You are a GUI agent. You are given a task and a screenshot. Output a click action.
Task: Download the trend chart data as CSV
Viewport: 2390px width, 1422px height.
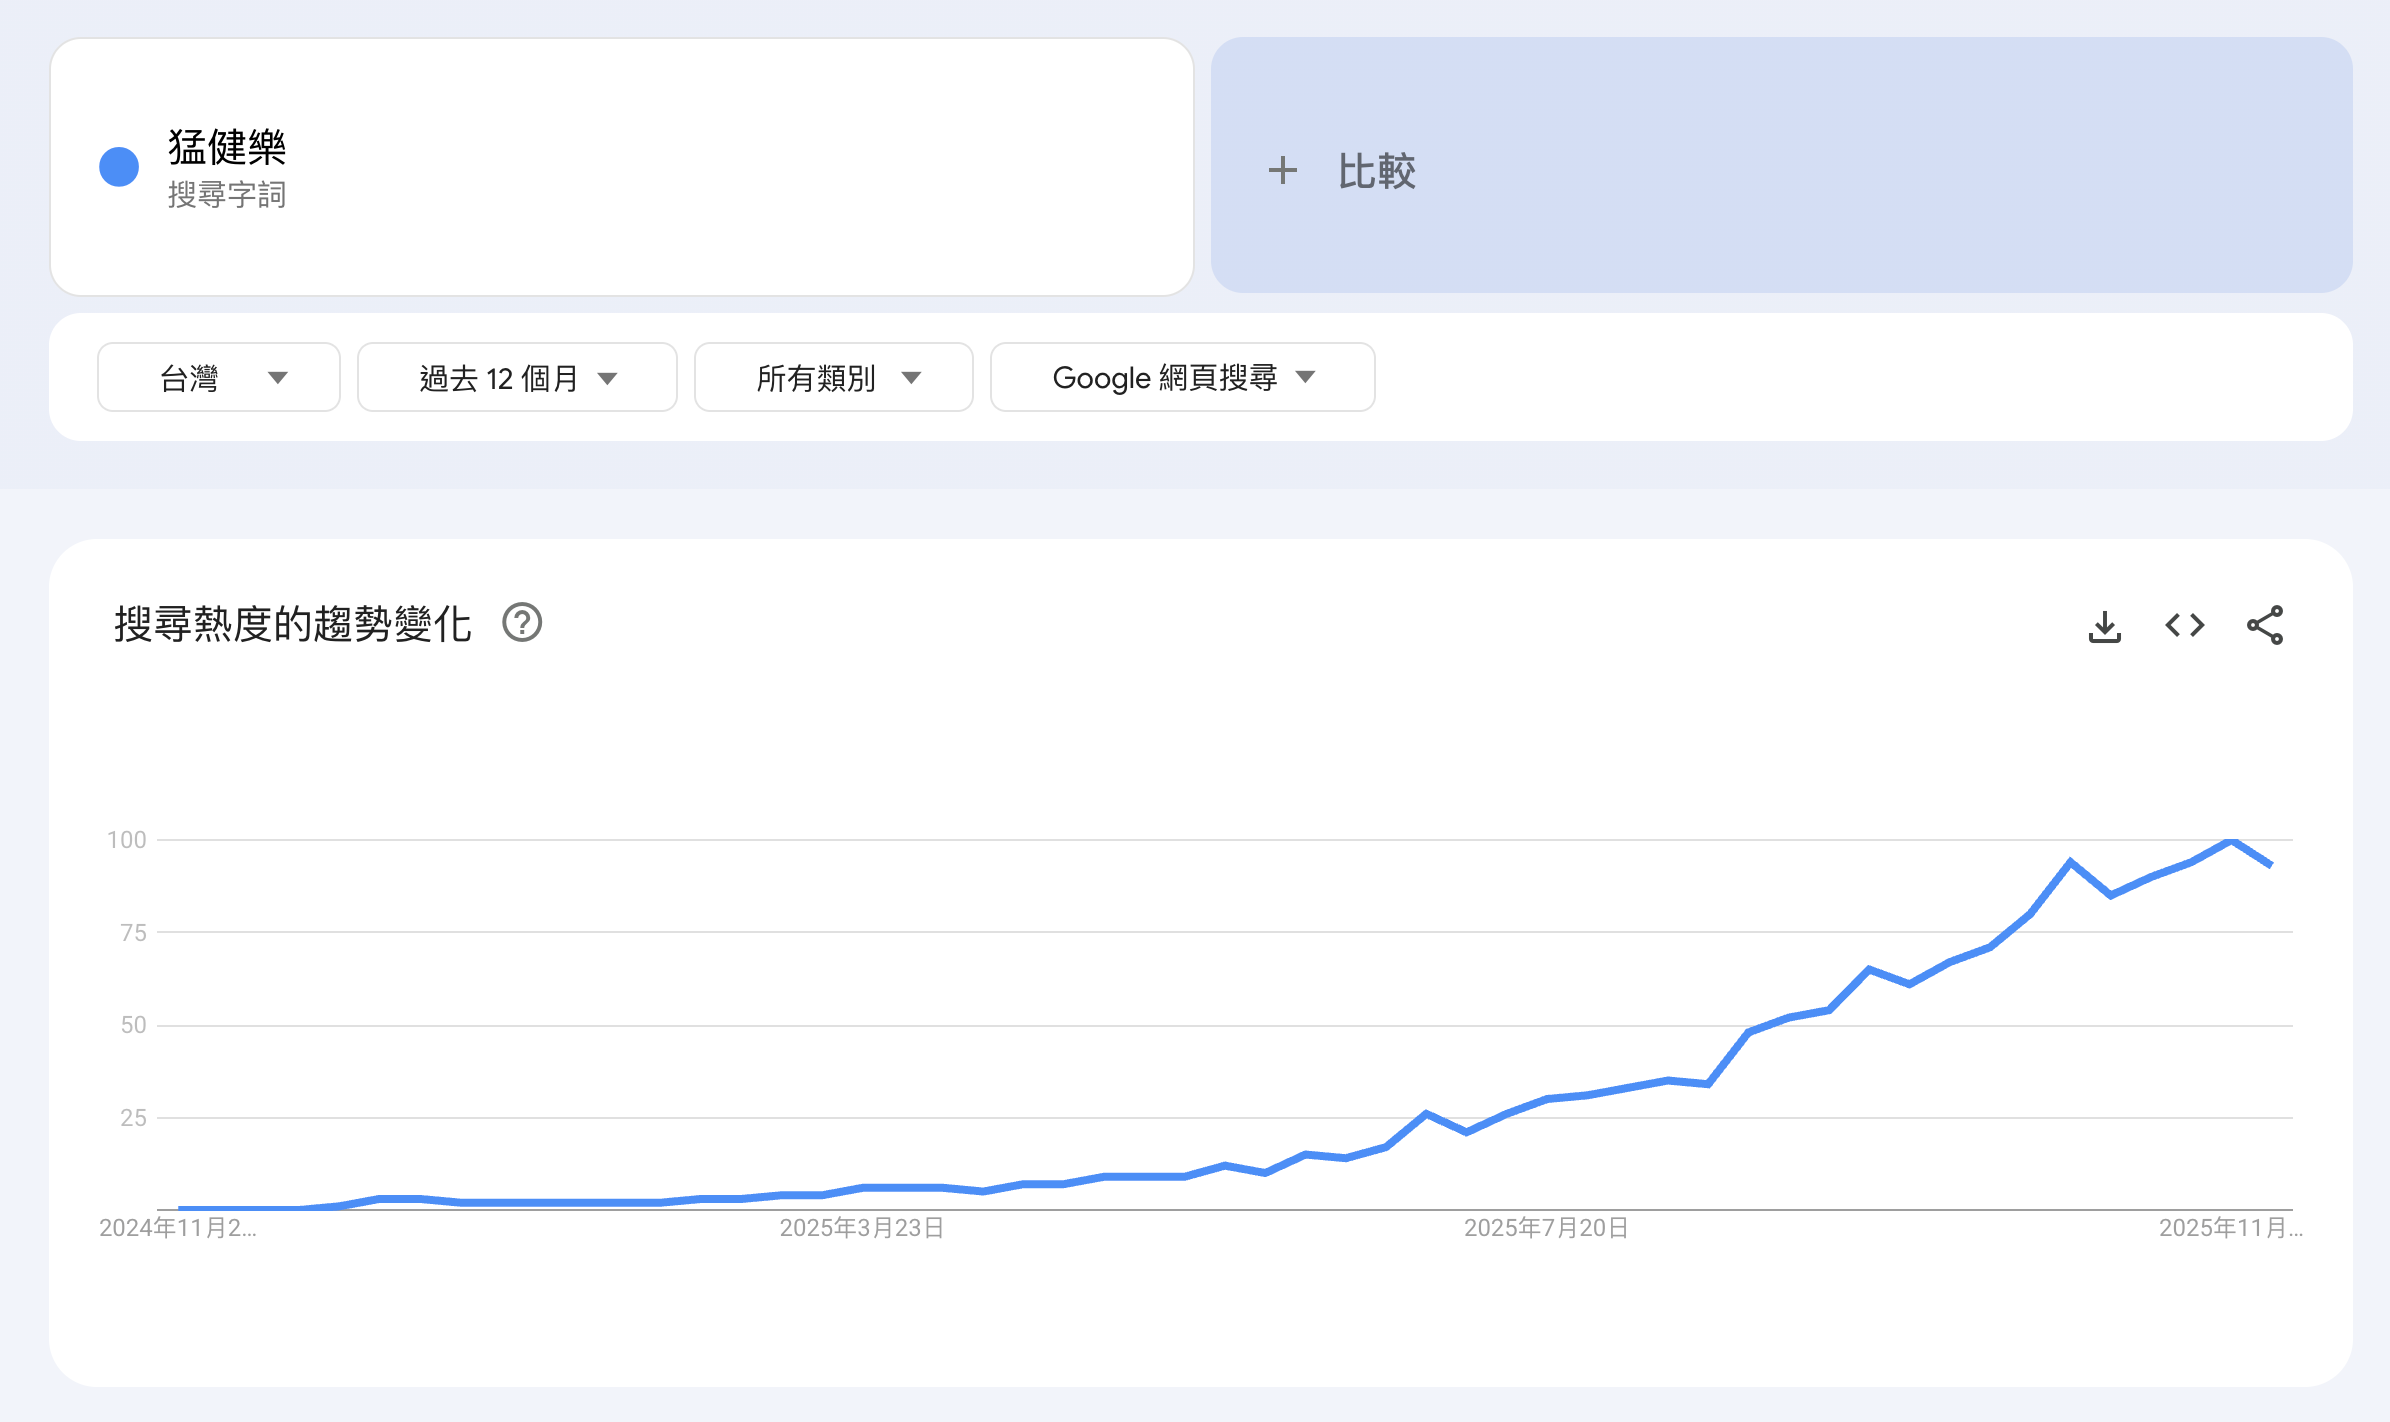coord(2104,626)
